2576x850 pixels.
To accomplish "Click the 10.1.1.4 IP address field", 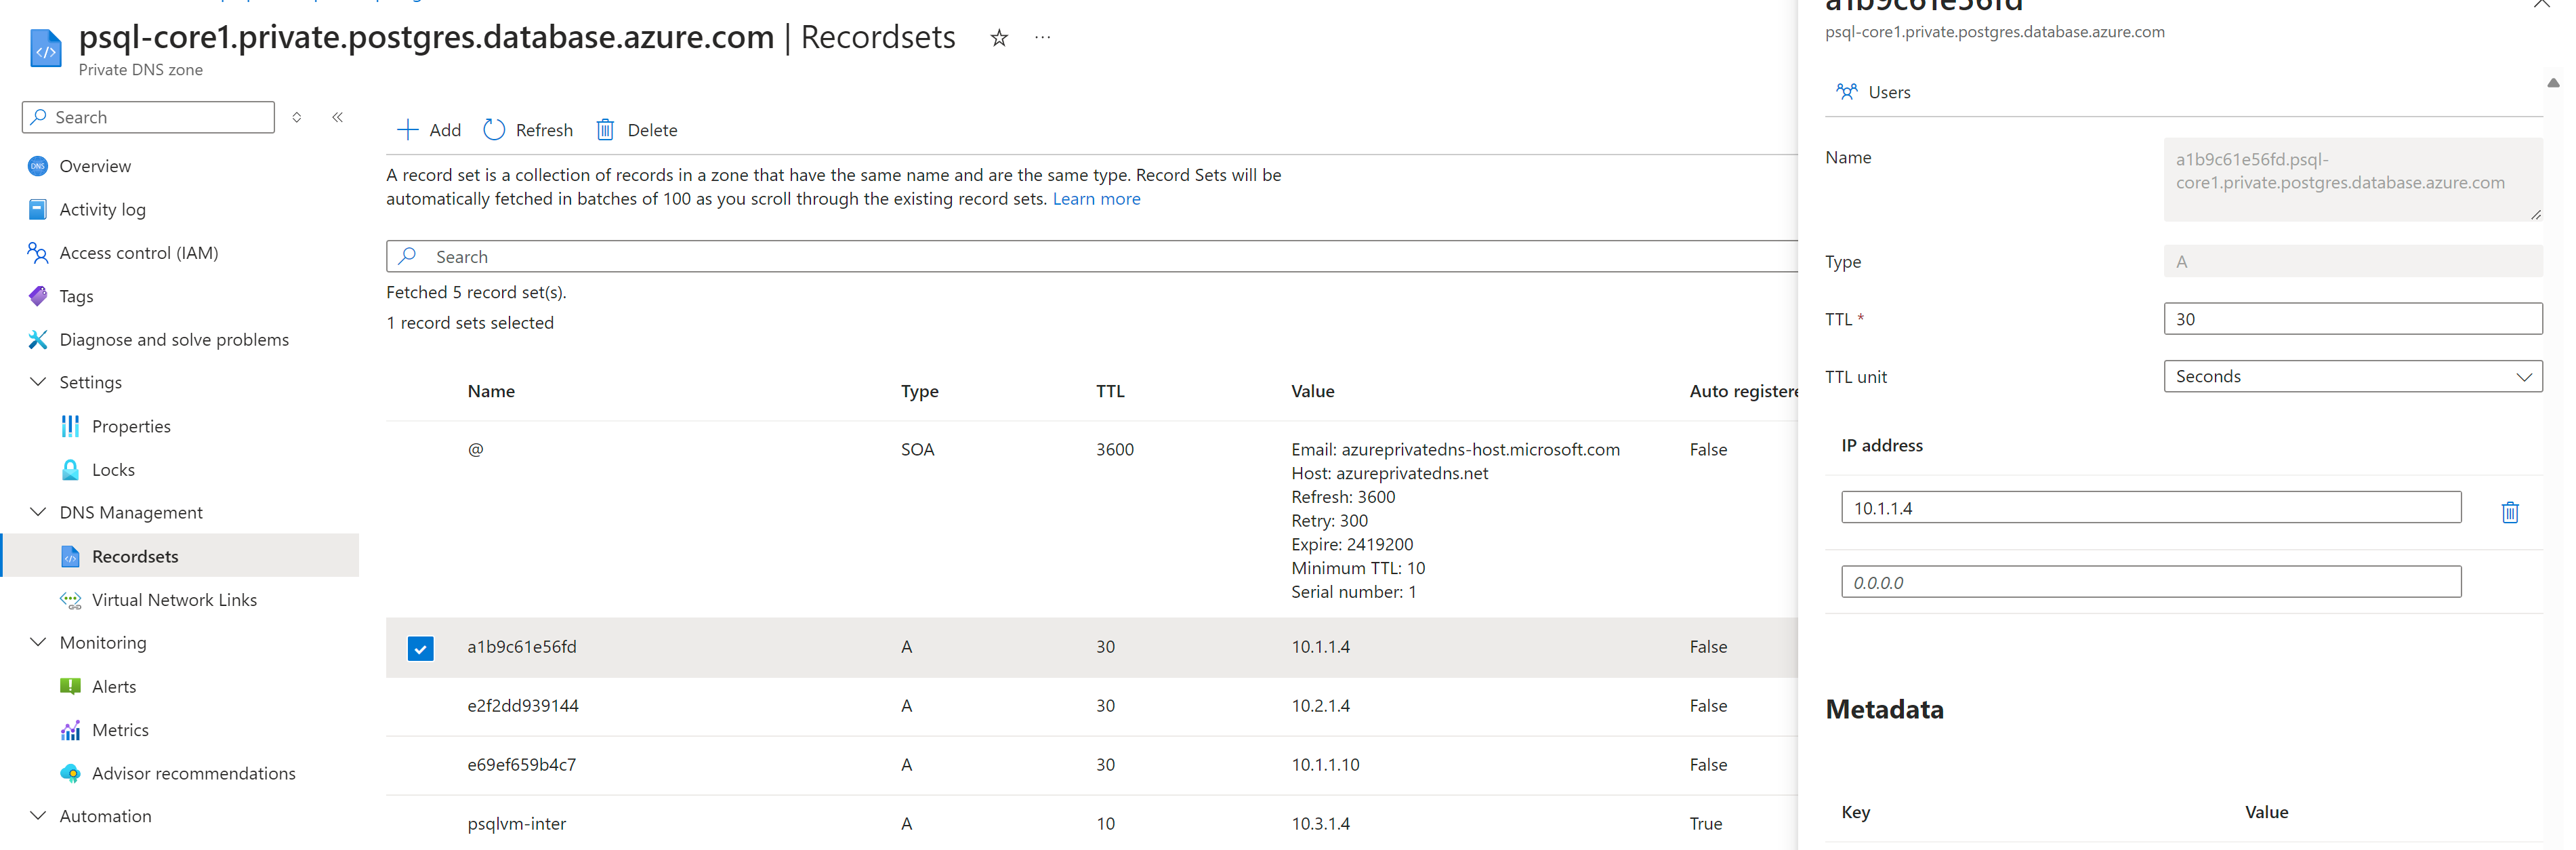I will pyautogui.click(x=2150, y=507).
